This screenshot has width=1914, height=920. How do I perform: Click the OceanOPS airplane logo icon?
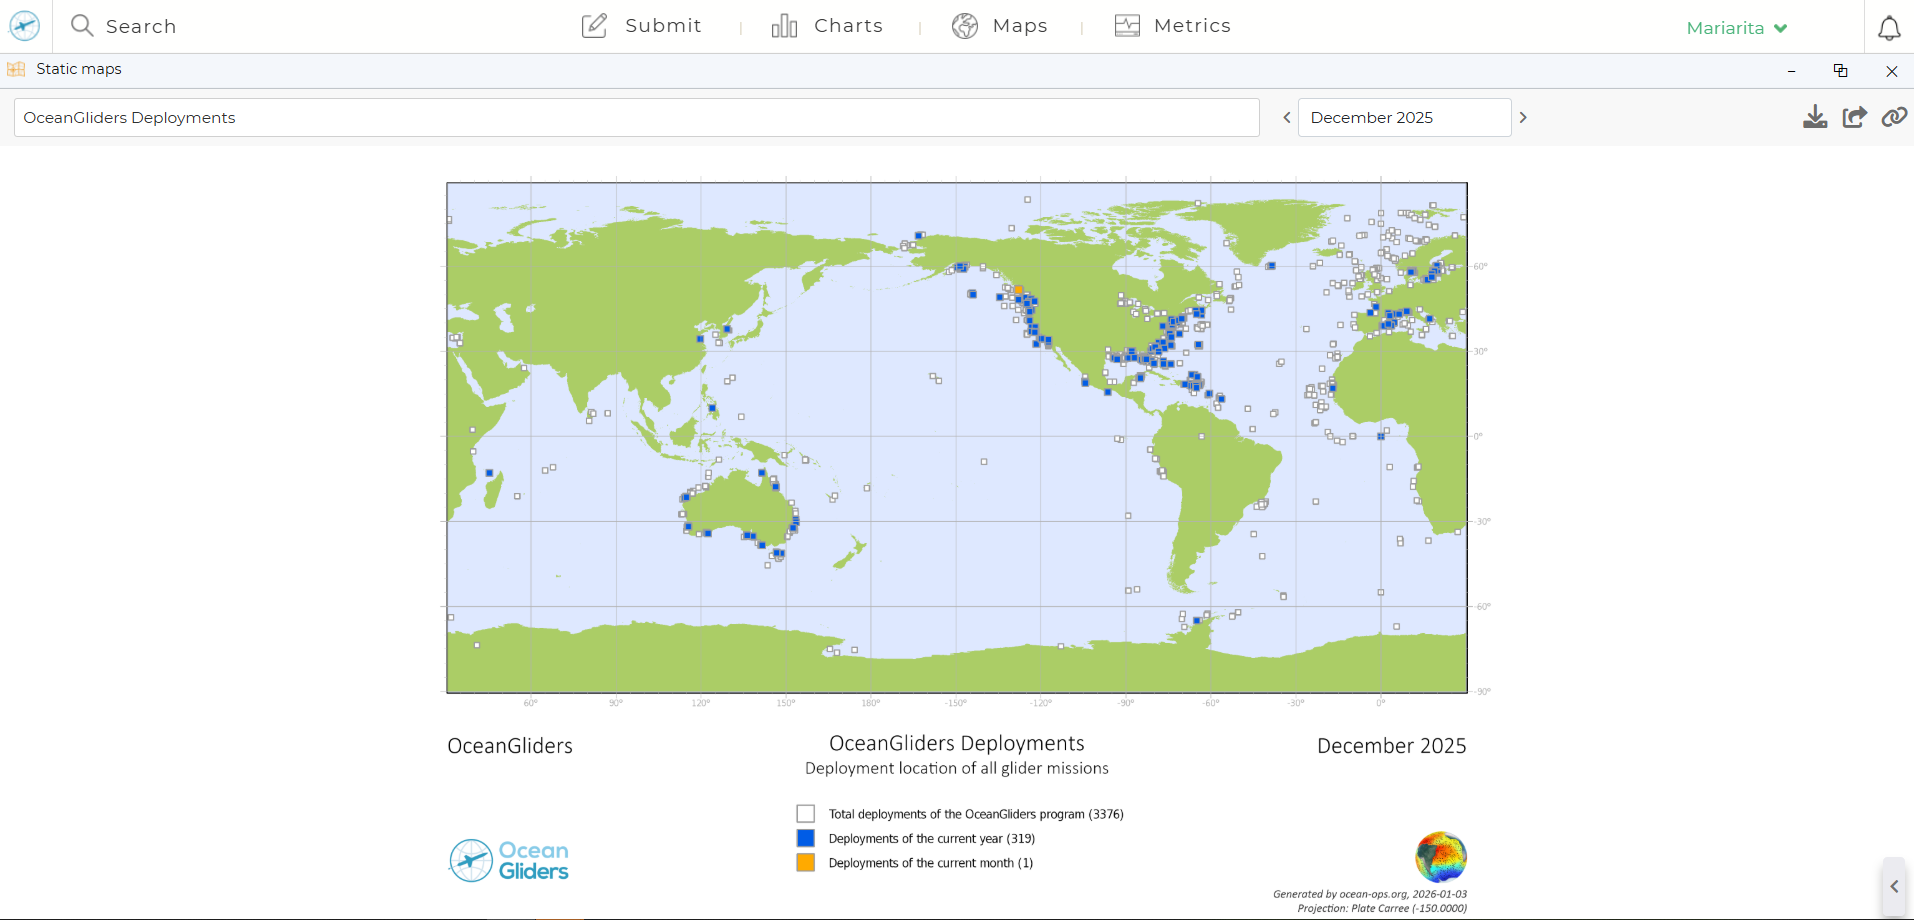pyautogui.click(x=24, y=26)
